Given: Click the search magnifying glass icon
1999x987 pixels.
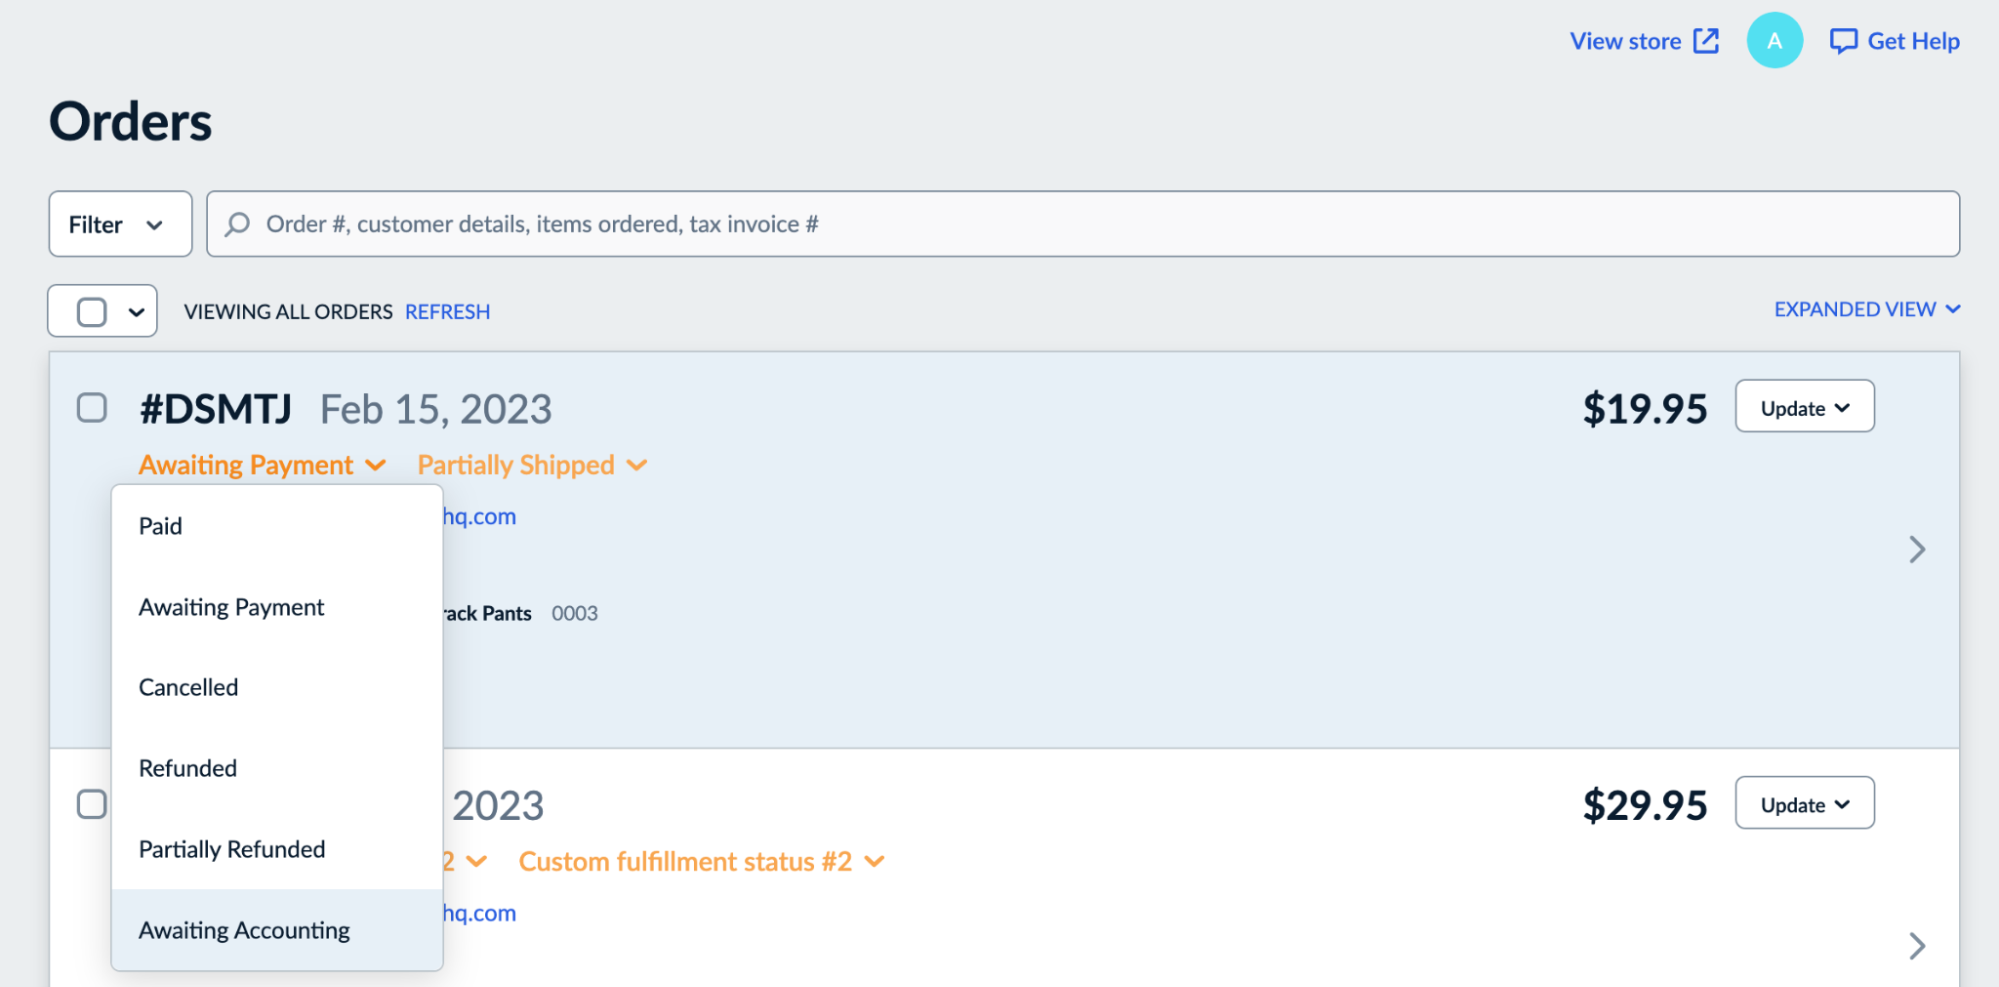Looking at the screenshot, I should pos(237,223).
